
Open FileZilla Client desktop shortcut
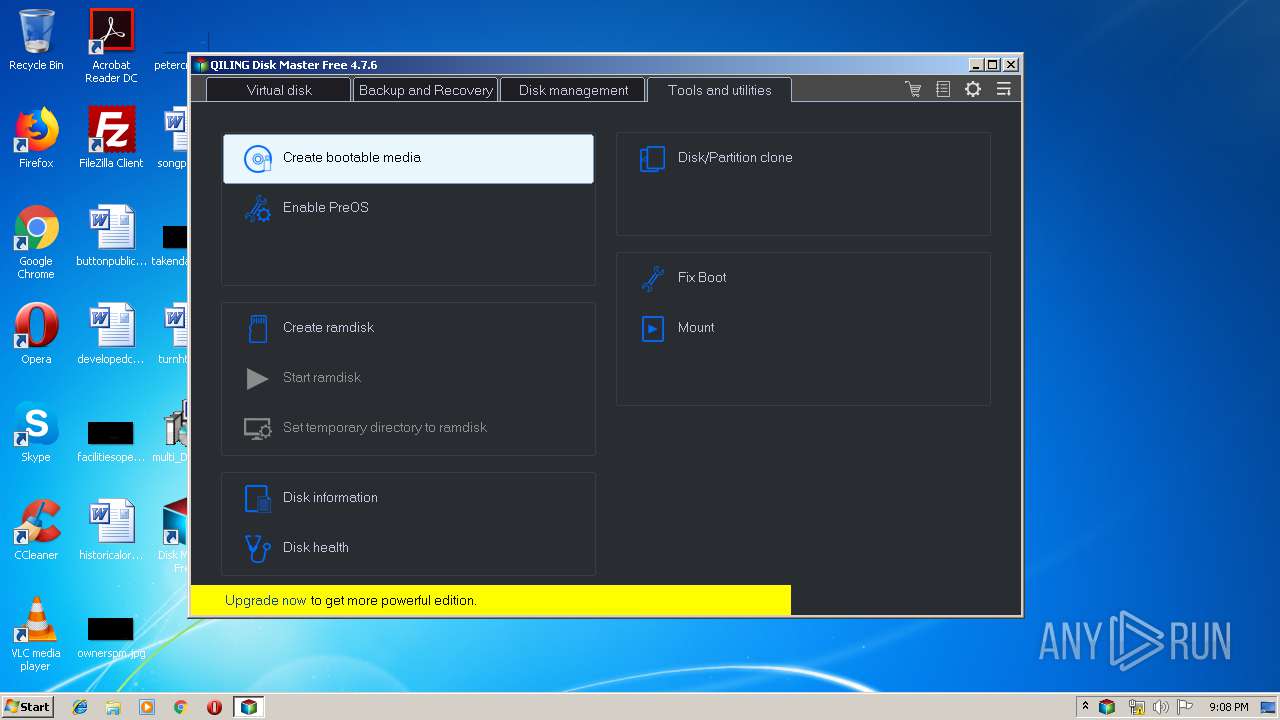[111, 138]
